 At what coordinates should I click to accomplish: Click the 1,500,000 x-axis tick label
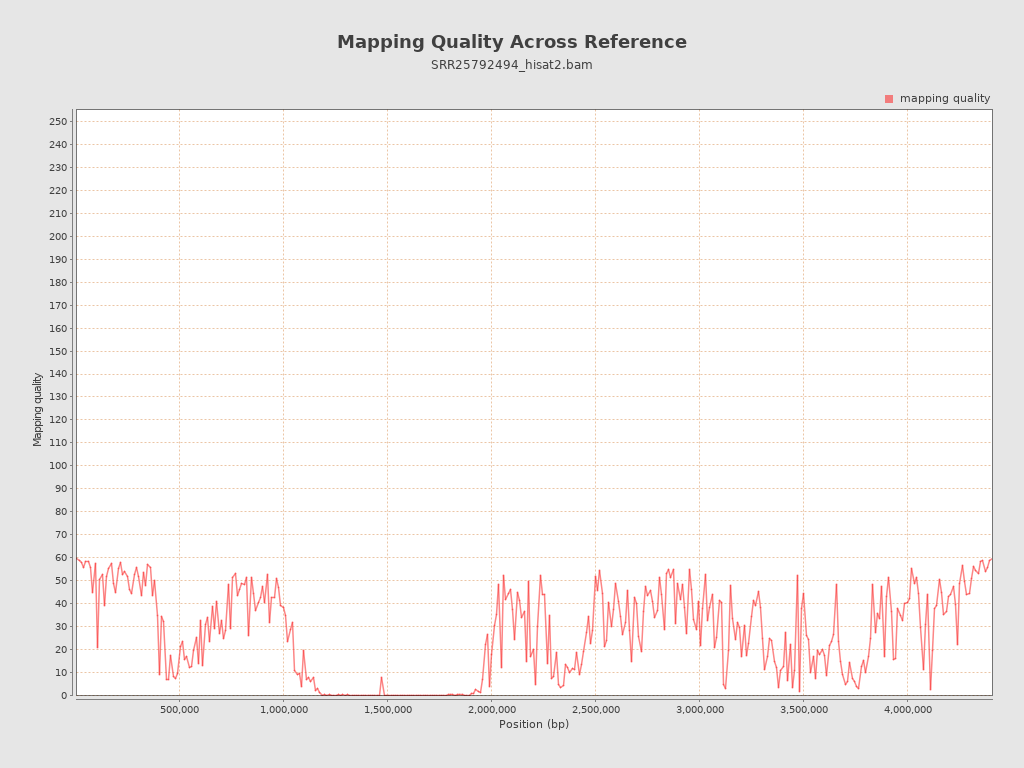pyautogui.click(x=388, y=710)
